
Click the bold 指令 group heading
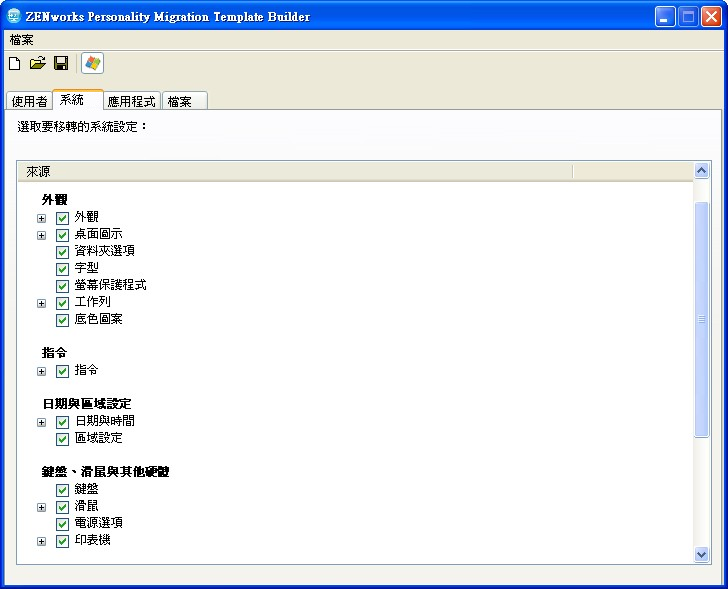click(x=54, y=353)
